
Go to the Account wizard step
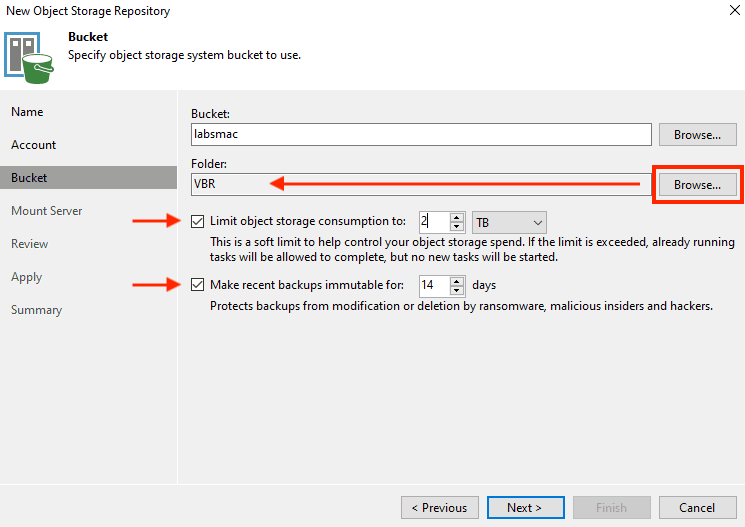point(33,145)
